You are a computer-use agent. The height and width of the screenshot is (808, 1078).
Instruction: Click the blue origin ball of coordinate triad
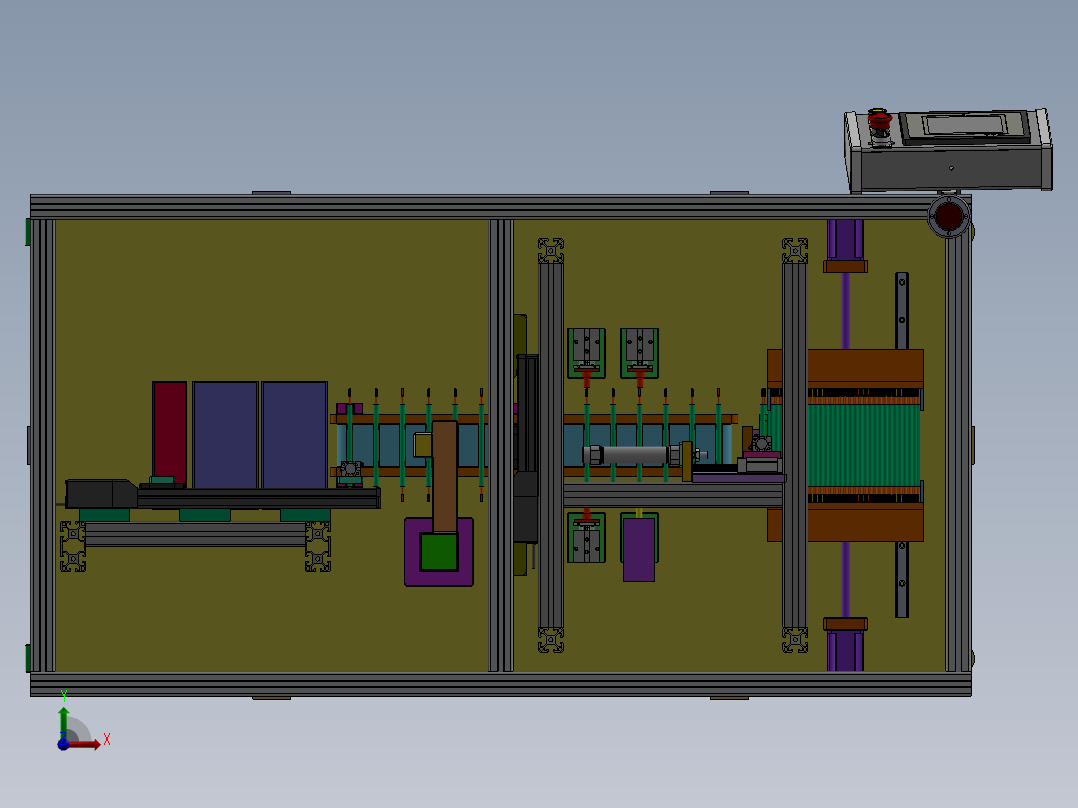tap(64, 742)
